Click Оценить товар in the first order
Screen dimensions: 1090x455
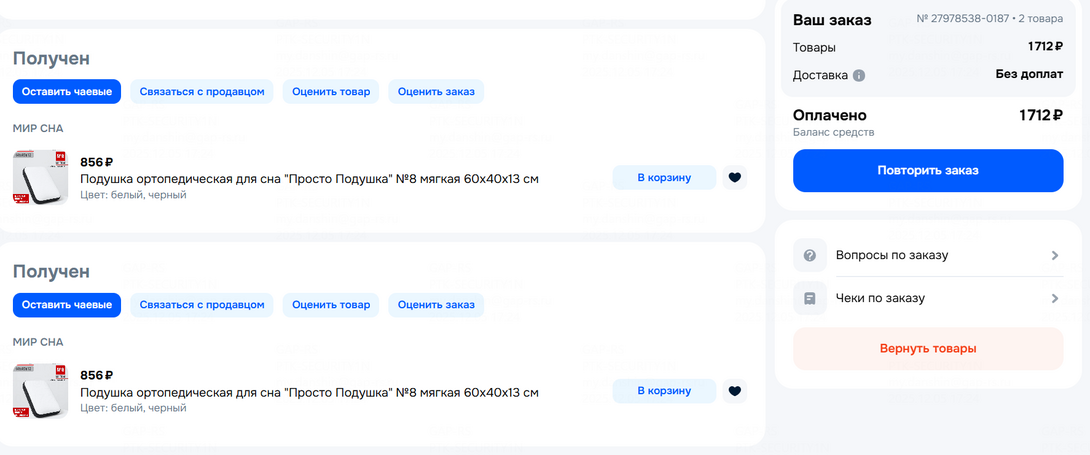pos(331,91)
